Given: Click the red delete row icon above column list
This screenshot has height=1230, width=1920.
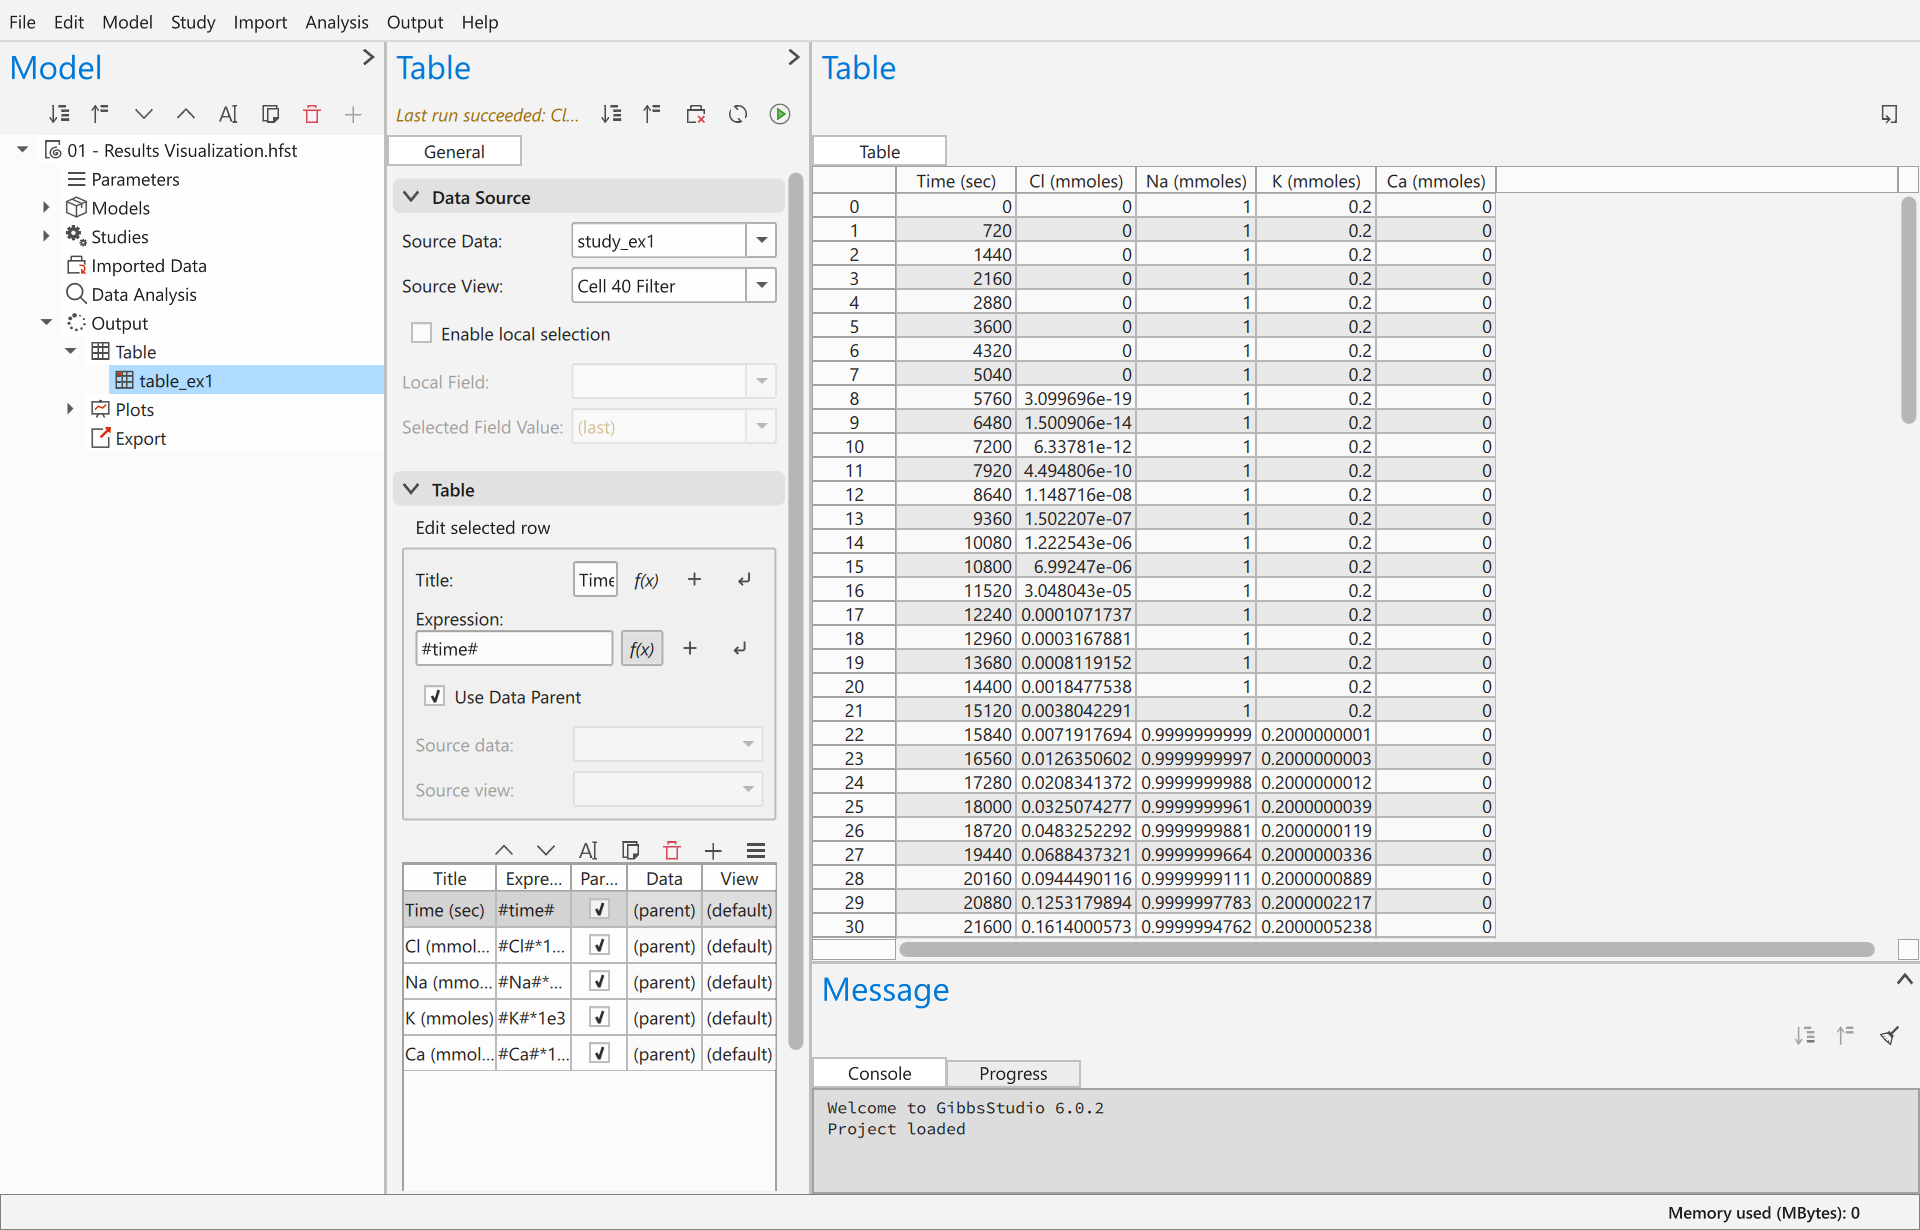Looking at the screenshot, I should [x=672, y=850].
